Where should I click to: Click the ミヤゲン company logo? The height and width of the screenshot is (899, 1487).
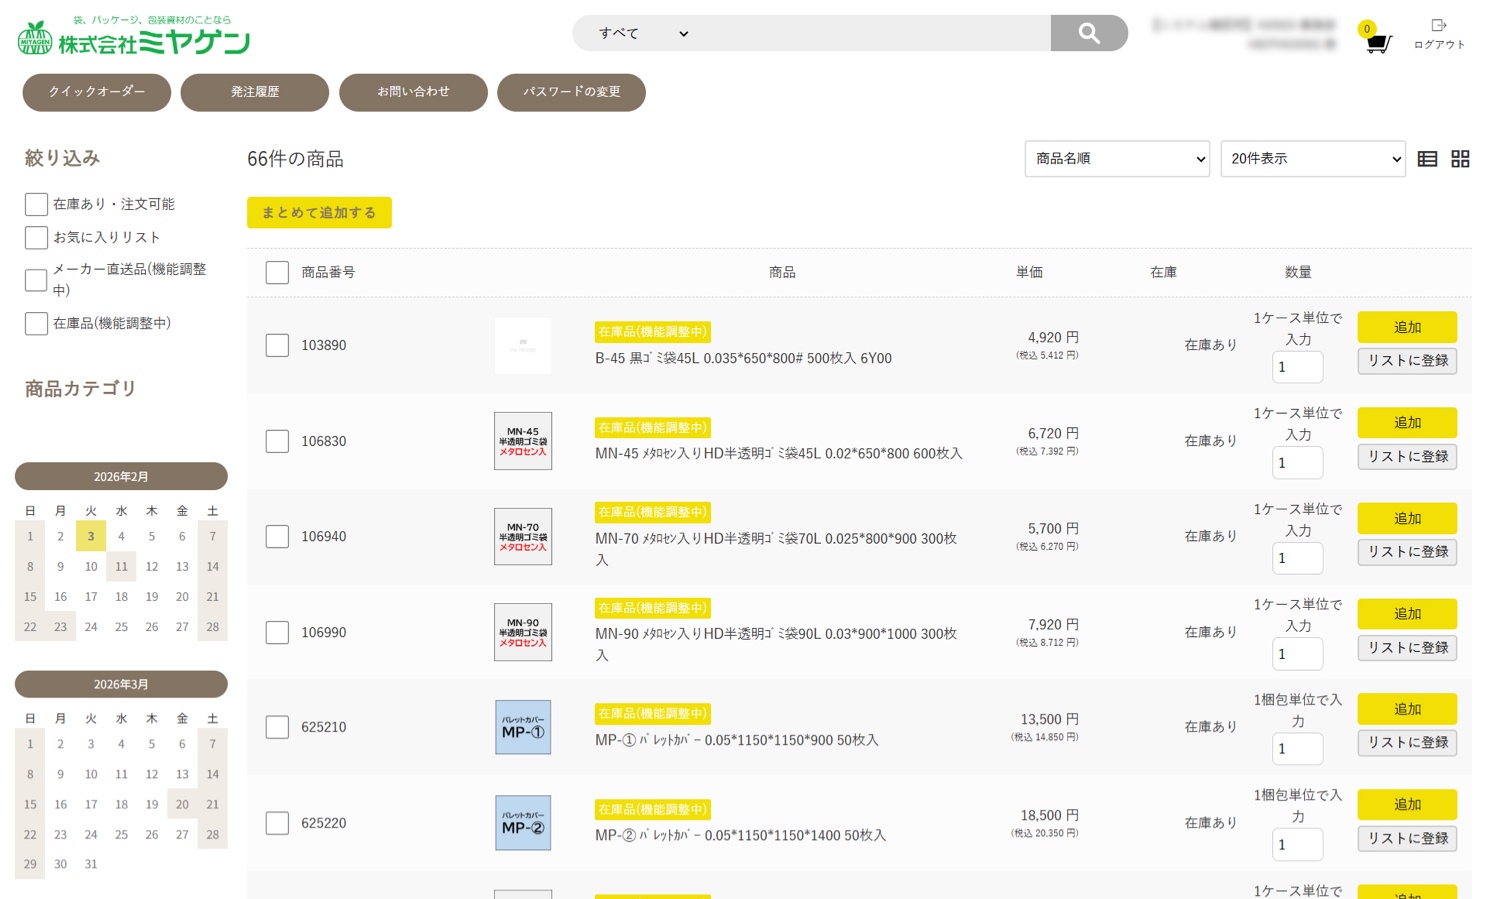point(134,38)
